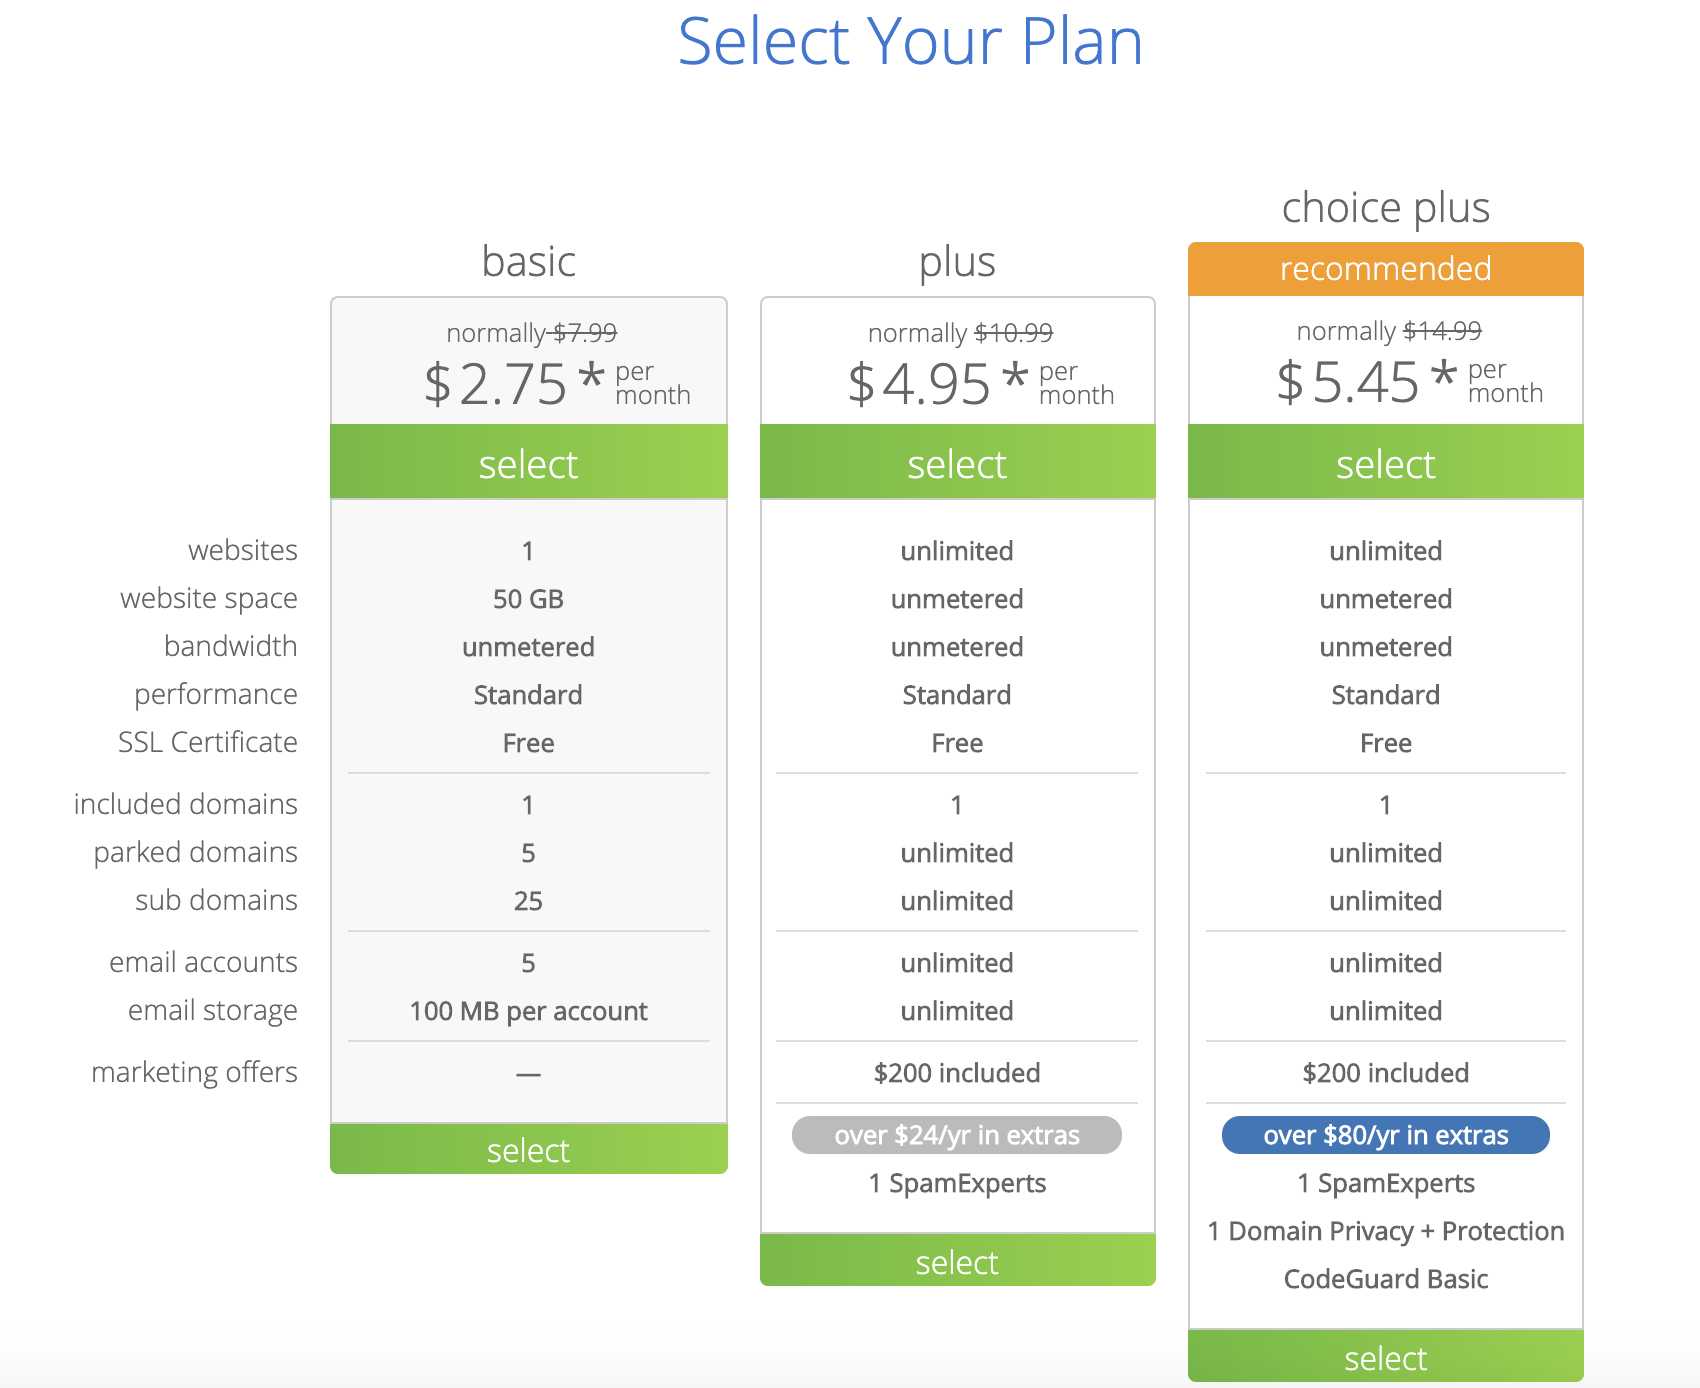Click the "choice plus" plan title
This screenshot has height=1388, width=1700.
click(1385, 208)
